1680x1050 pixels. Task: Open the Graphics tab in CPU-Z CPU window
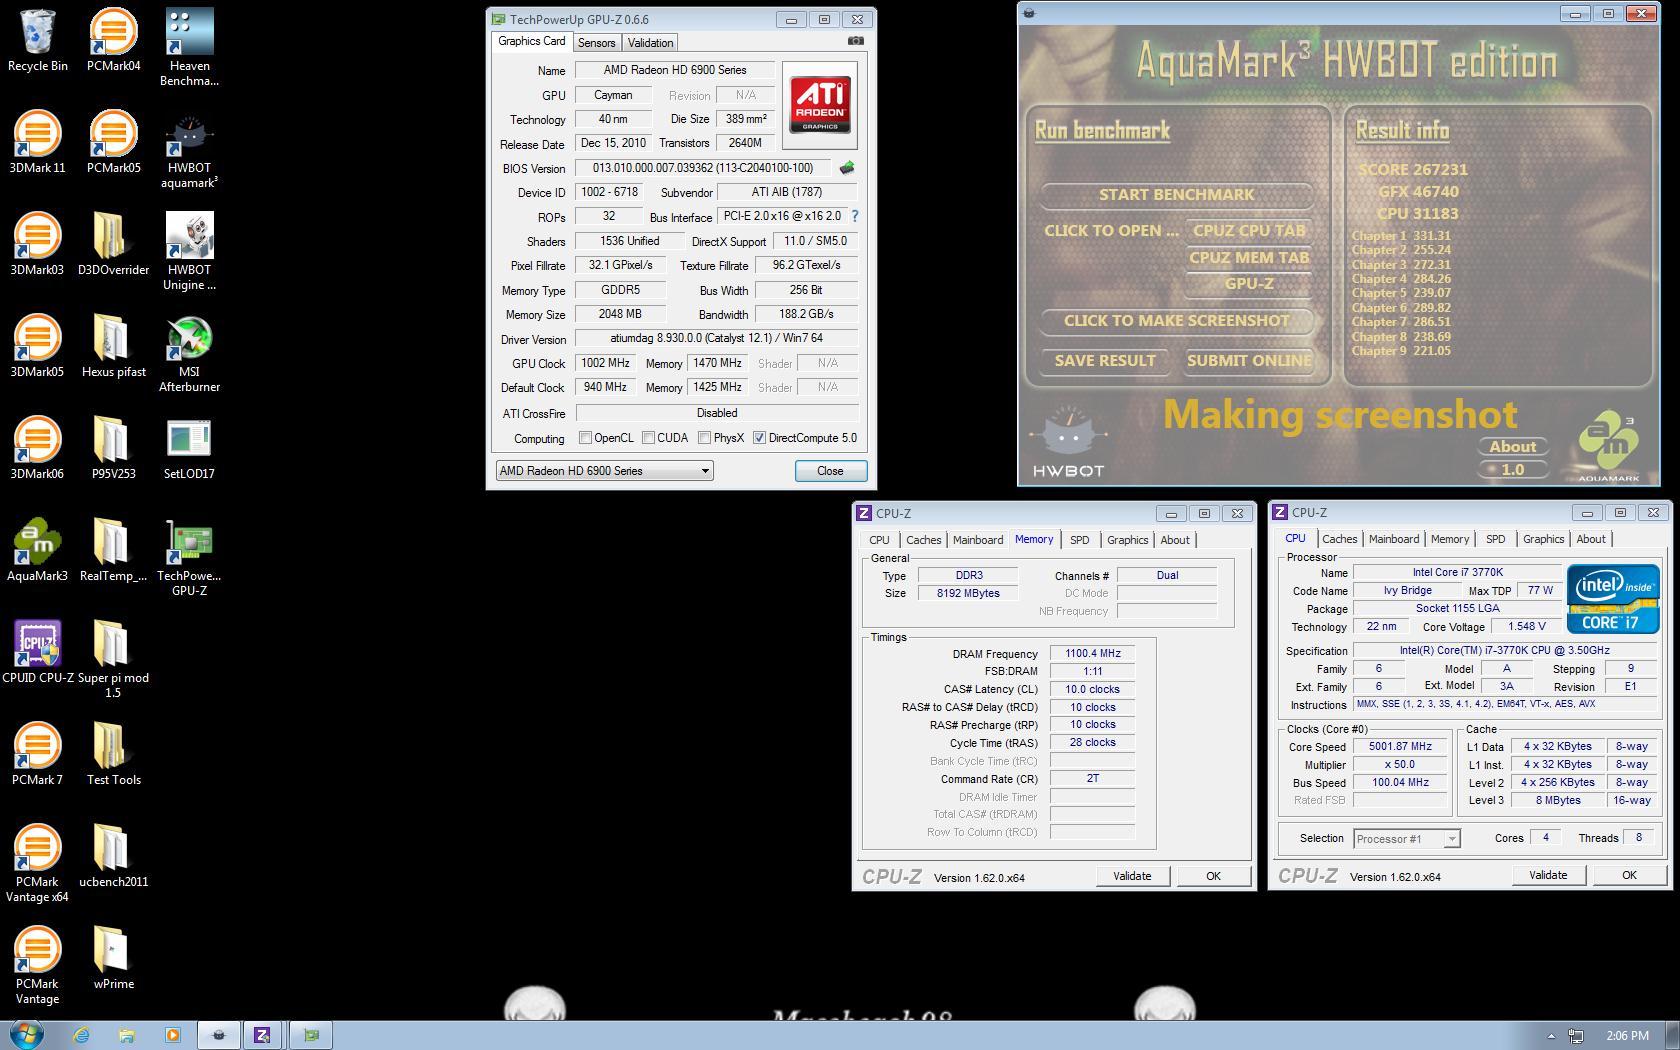[1543, 539]
